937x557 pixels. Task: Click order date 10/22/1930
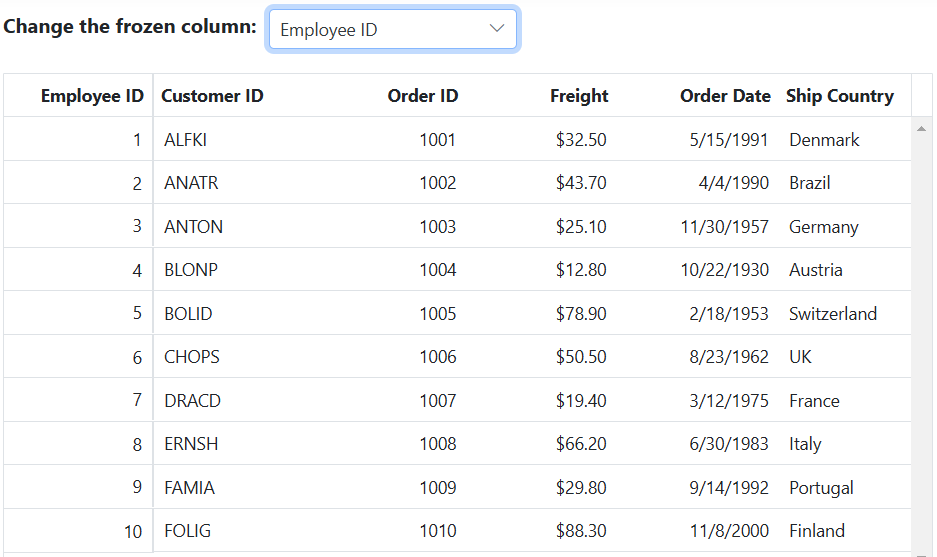724,270
